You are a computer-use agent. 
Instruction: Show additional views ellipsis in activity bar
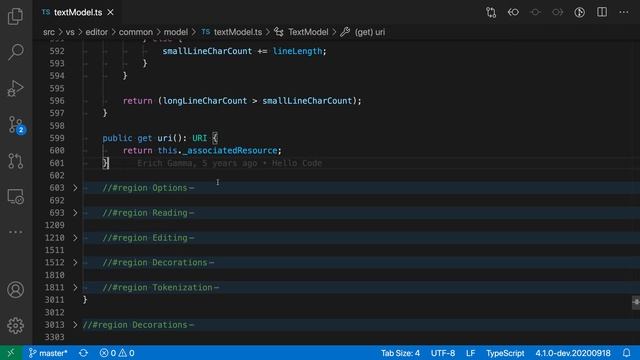point(16,232)
